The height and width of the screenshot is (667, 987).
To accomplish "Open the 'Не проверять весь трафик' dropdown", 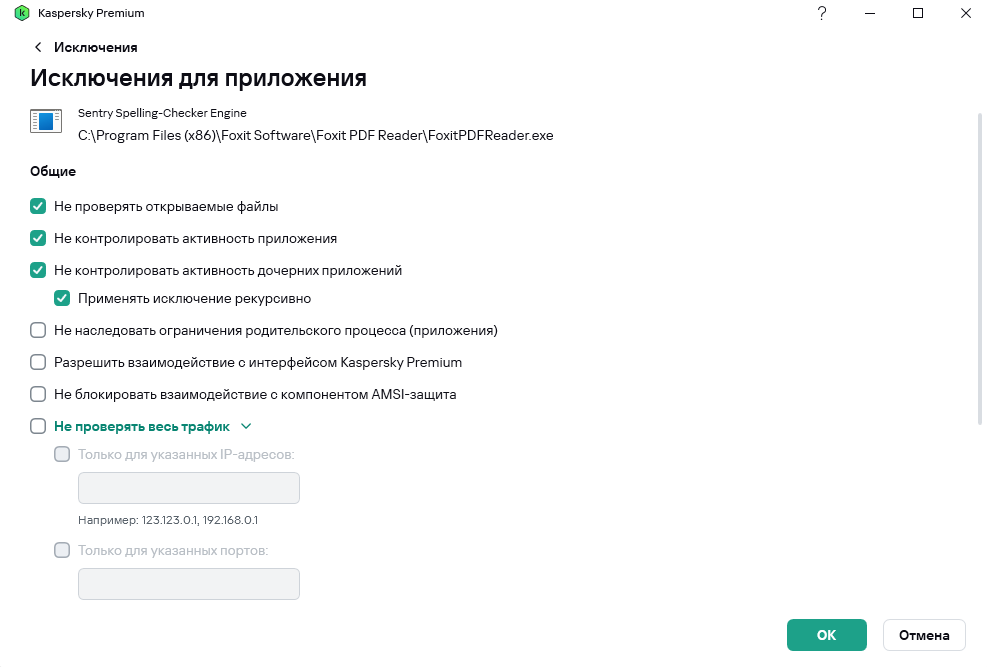I will pyautogui.click(x=246, y=426).
